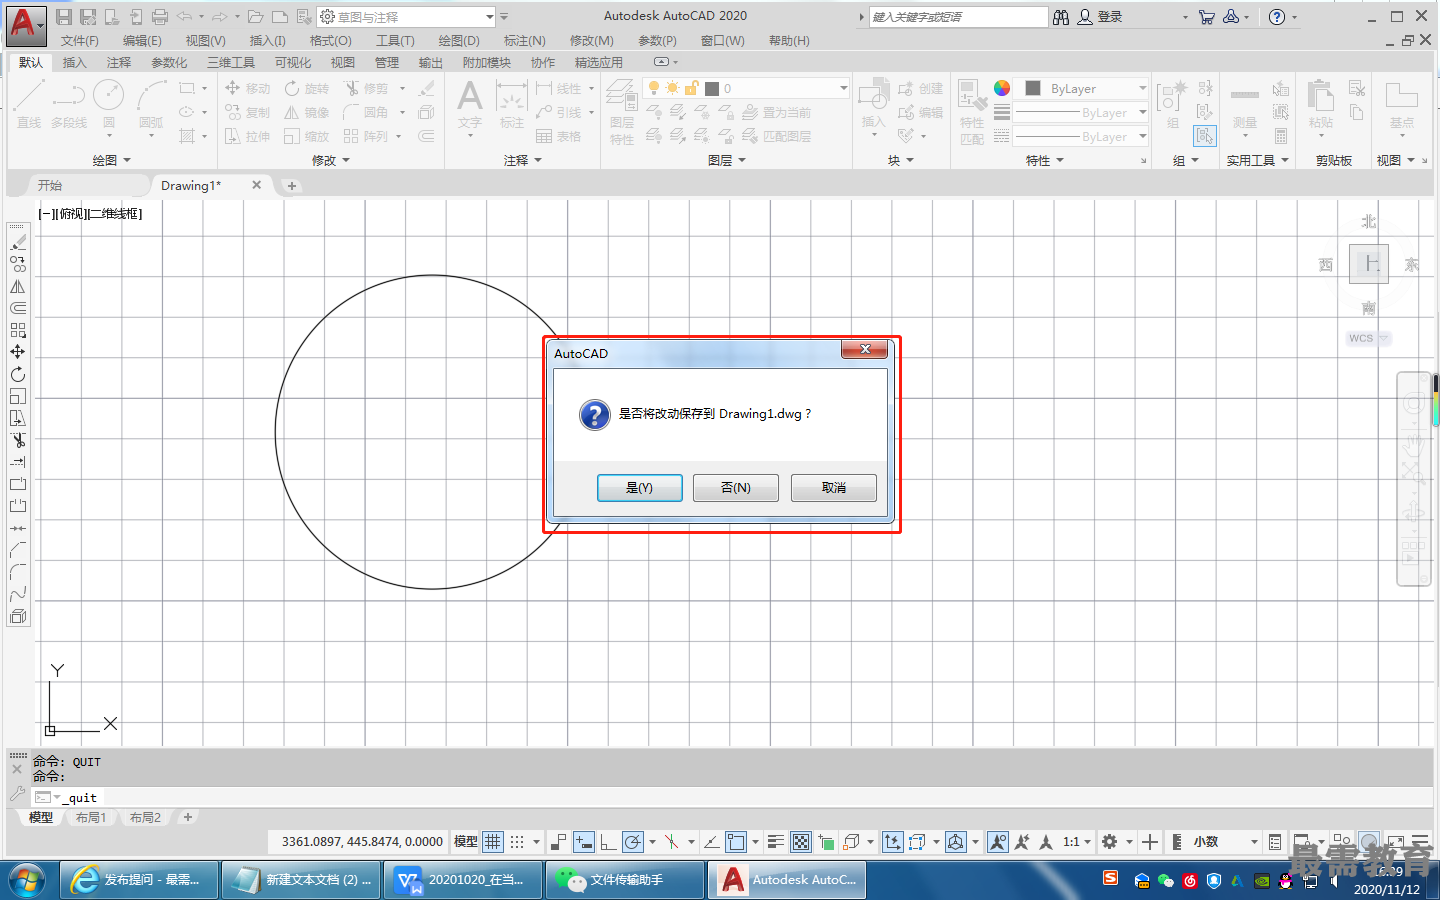Toggle transparency display in status bar
This screenshot has height=900, width=1440.
tap(800, 842)
